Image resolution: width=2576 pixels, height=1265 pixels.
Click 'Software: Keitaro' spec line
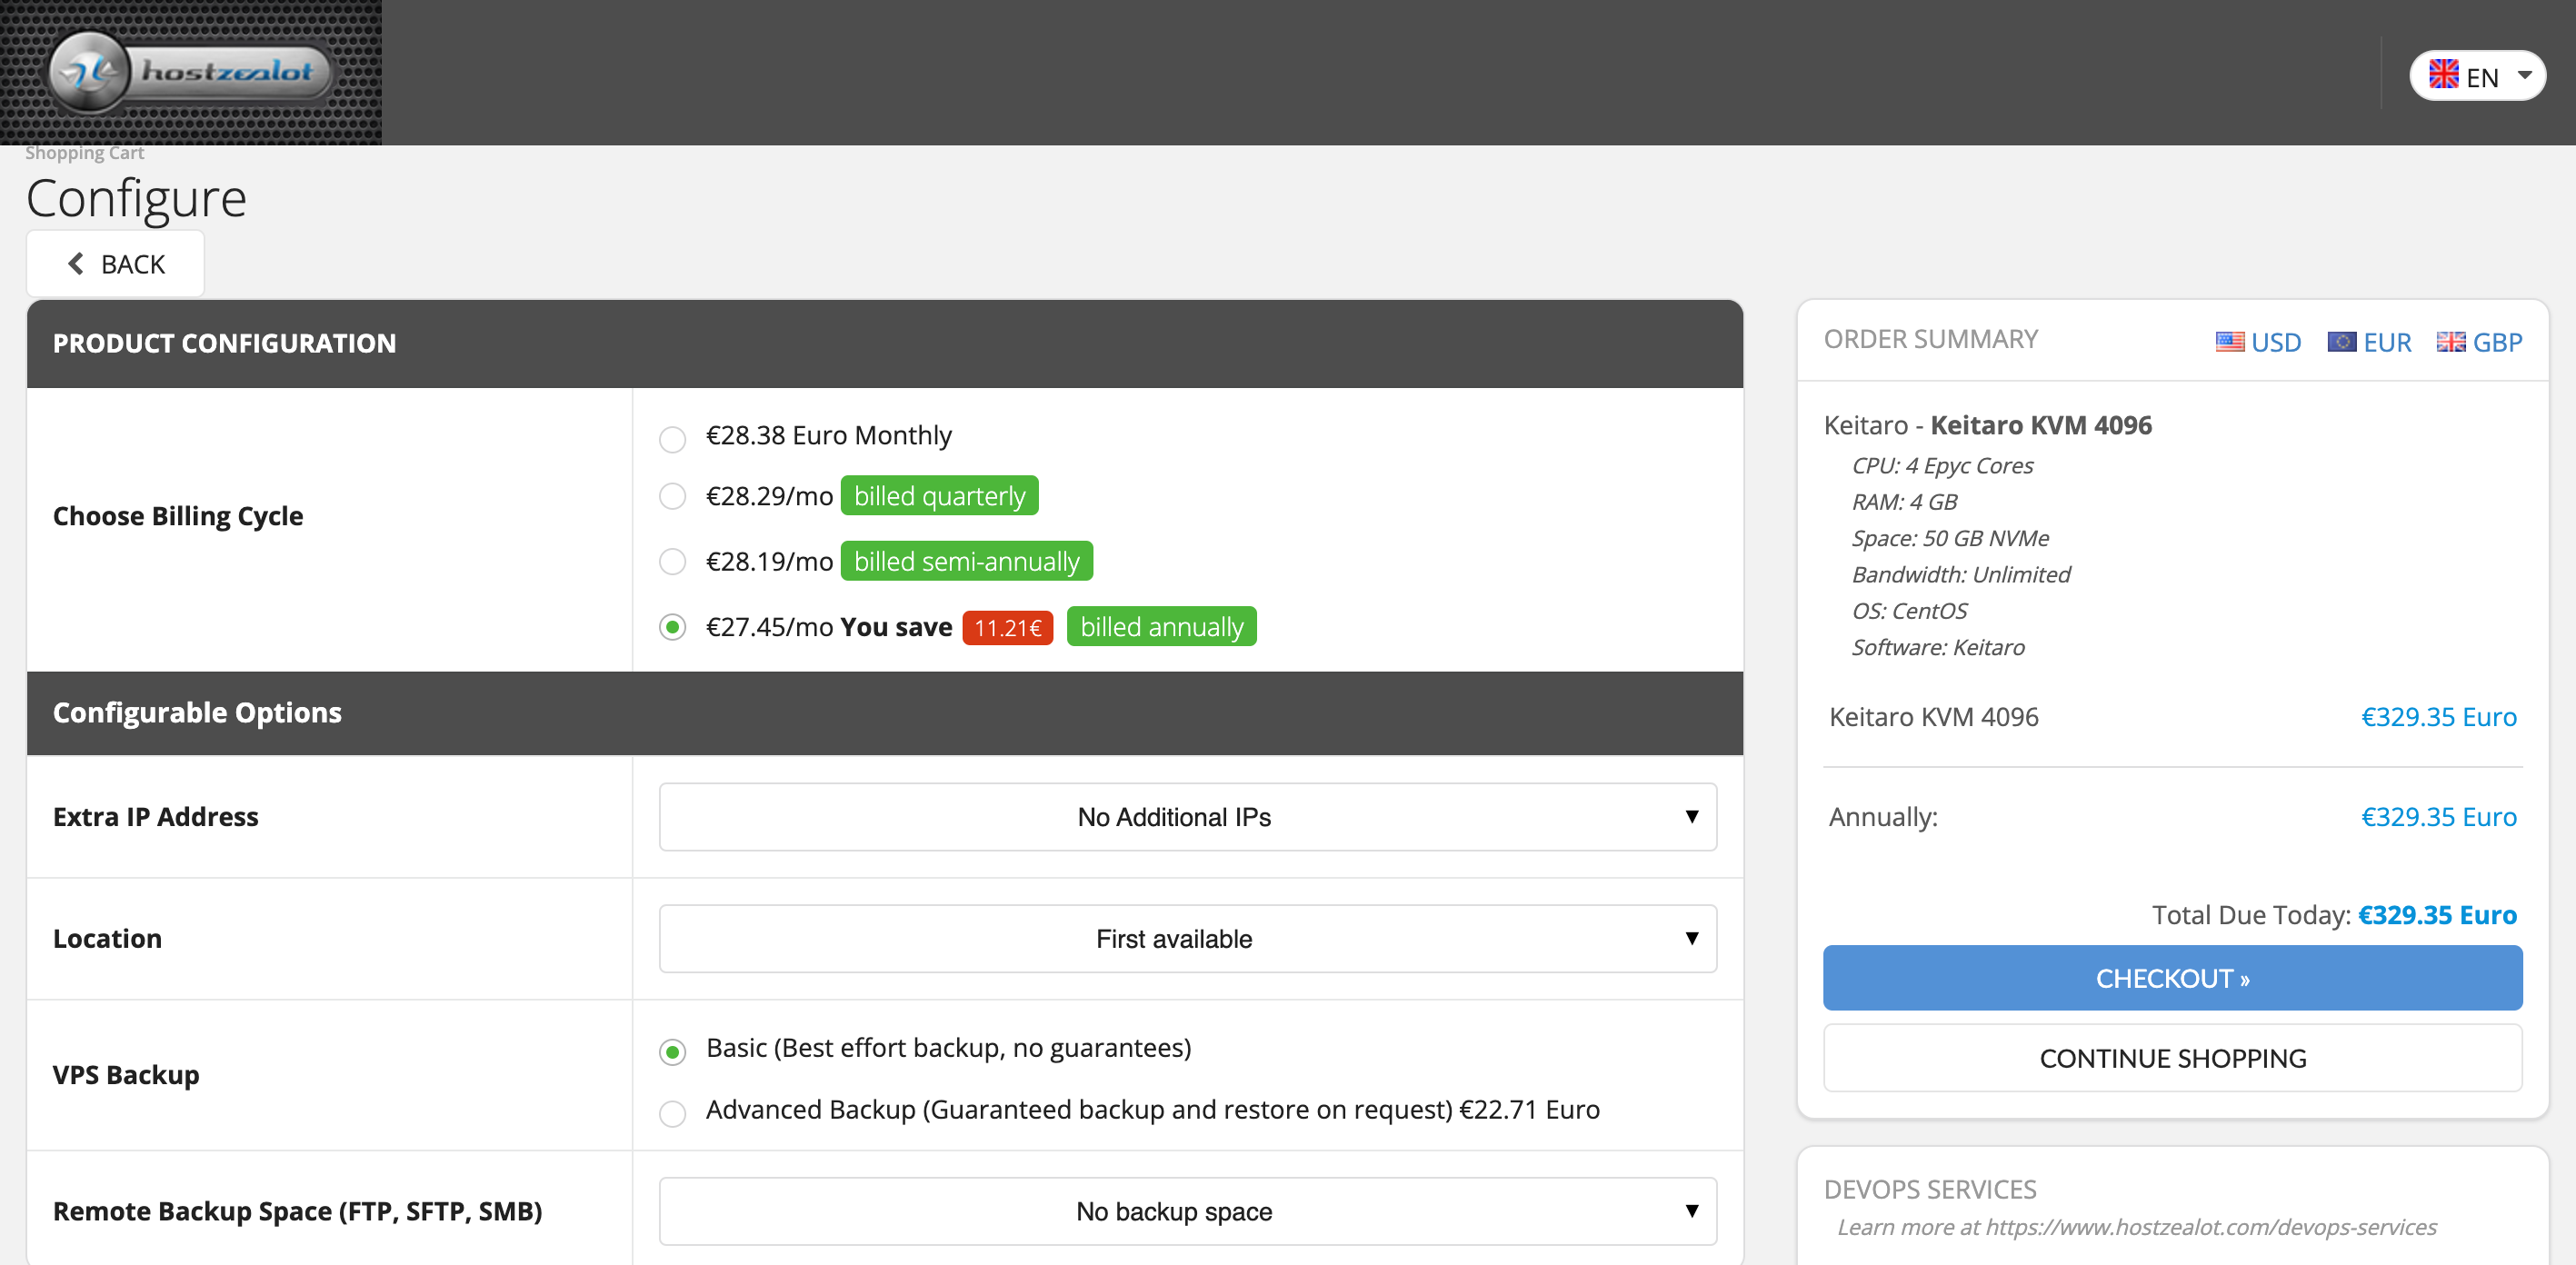1938,648
